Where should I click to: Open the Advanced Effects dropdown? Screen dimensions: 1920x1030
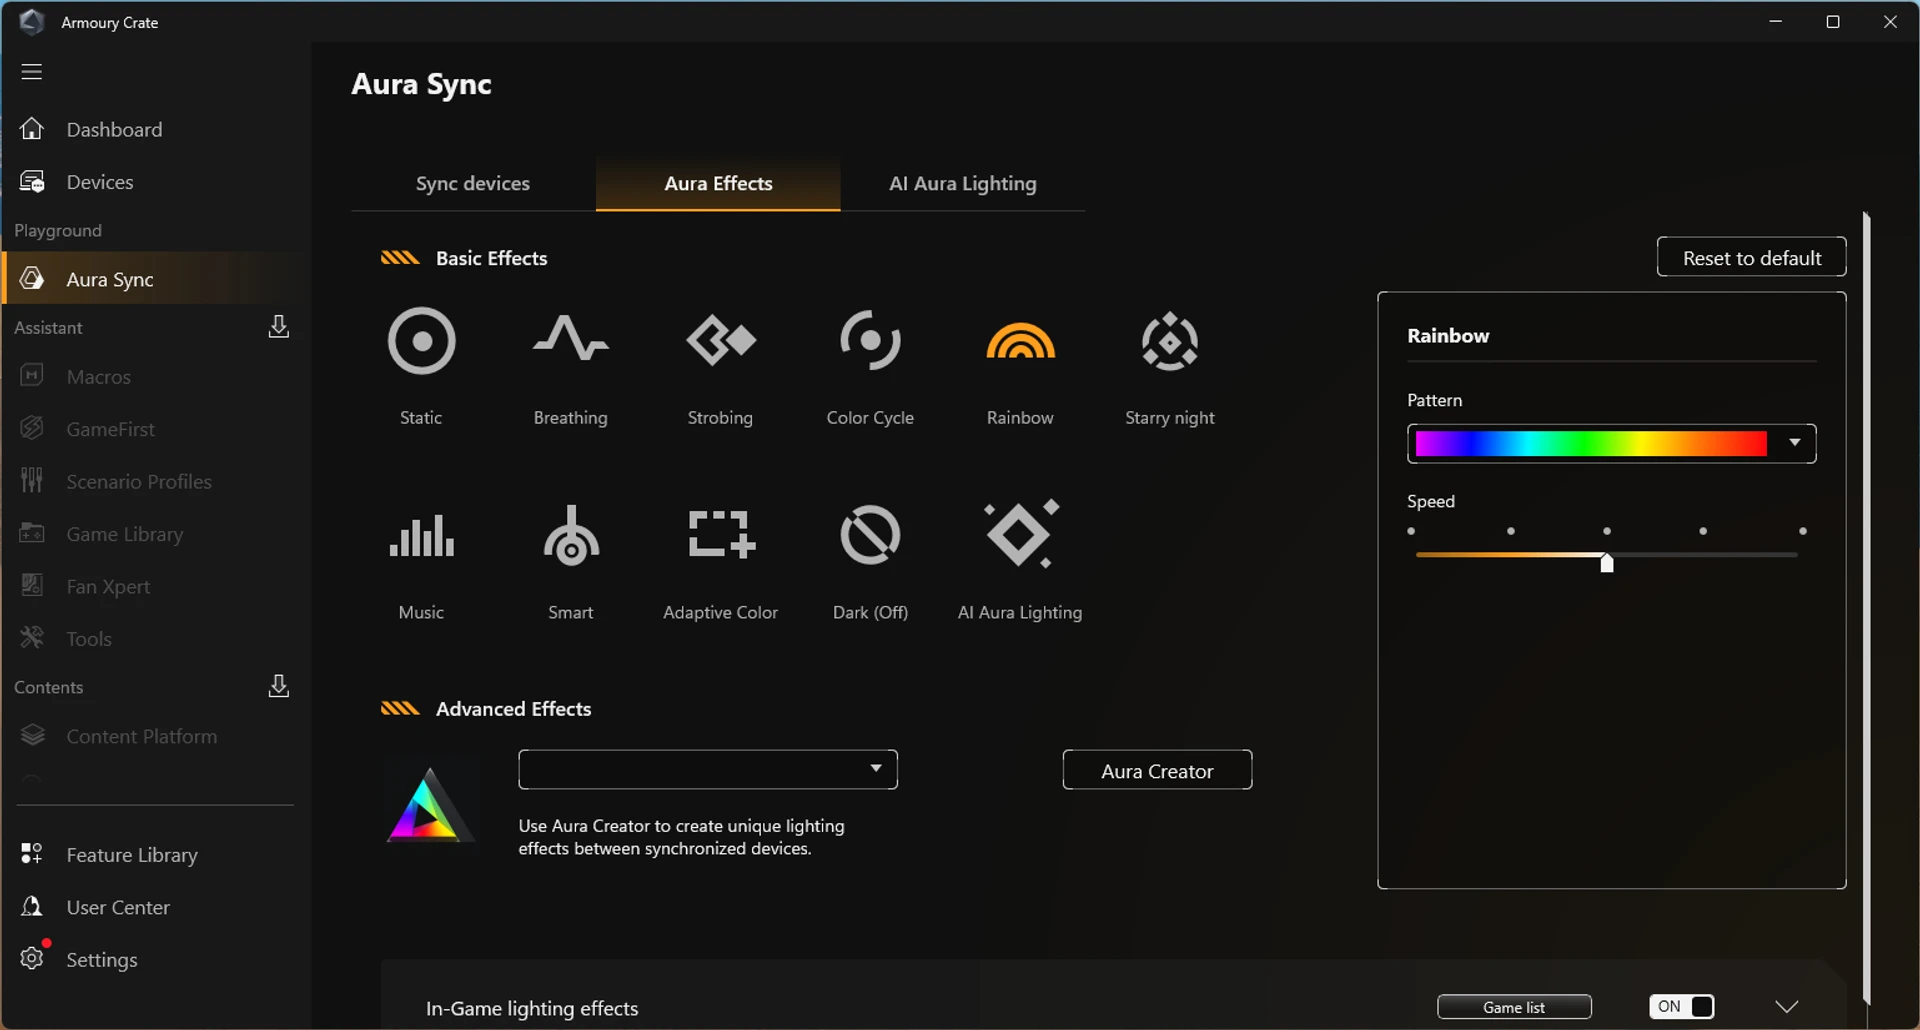[x=708, y=769]
